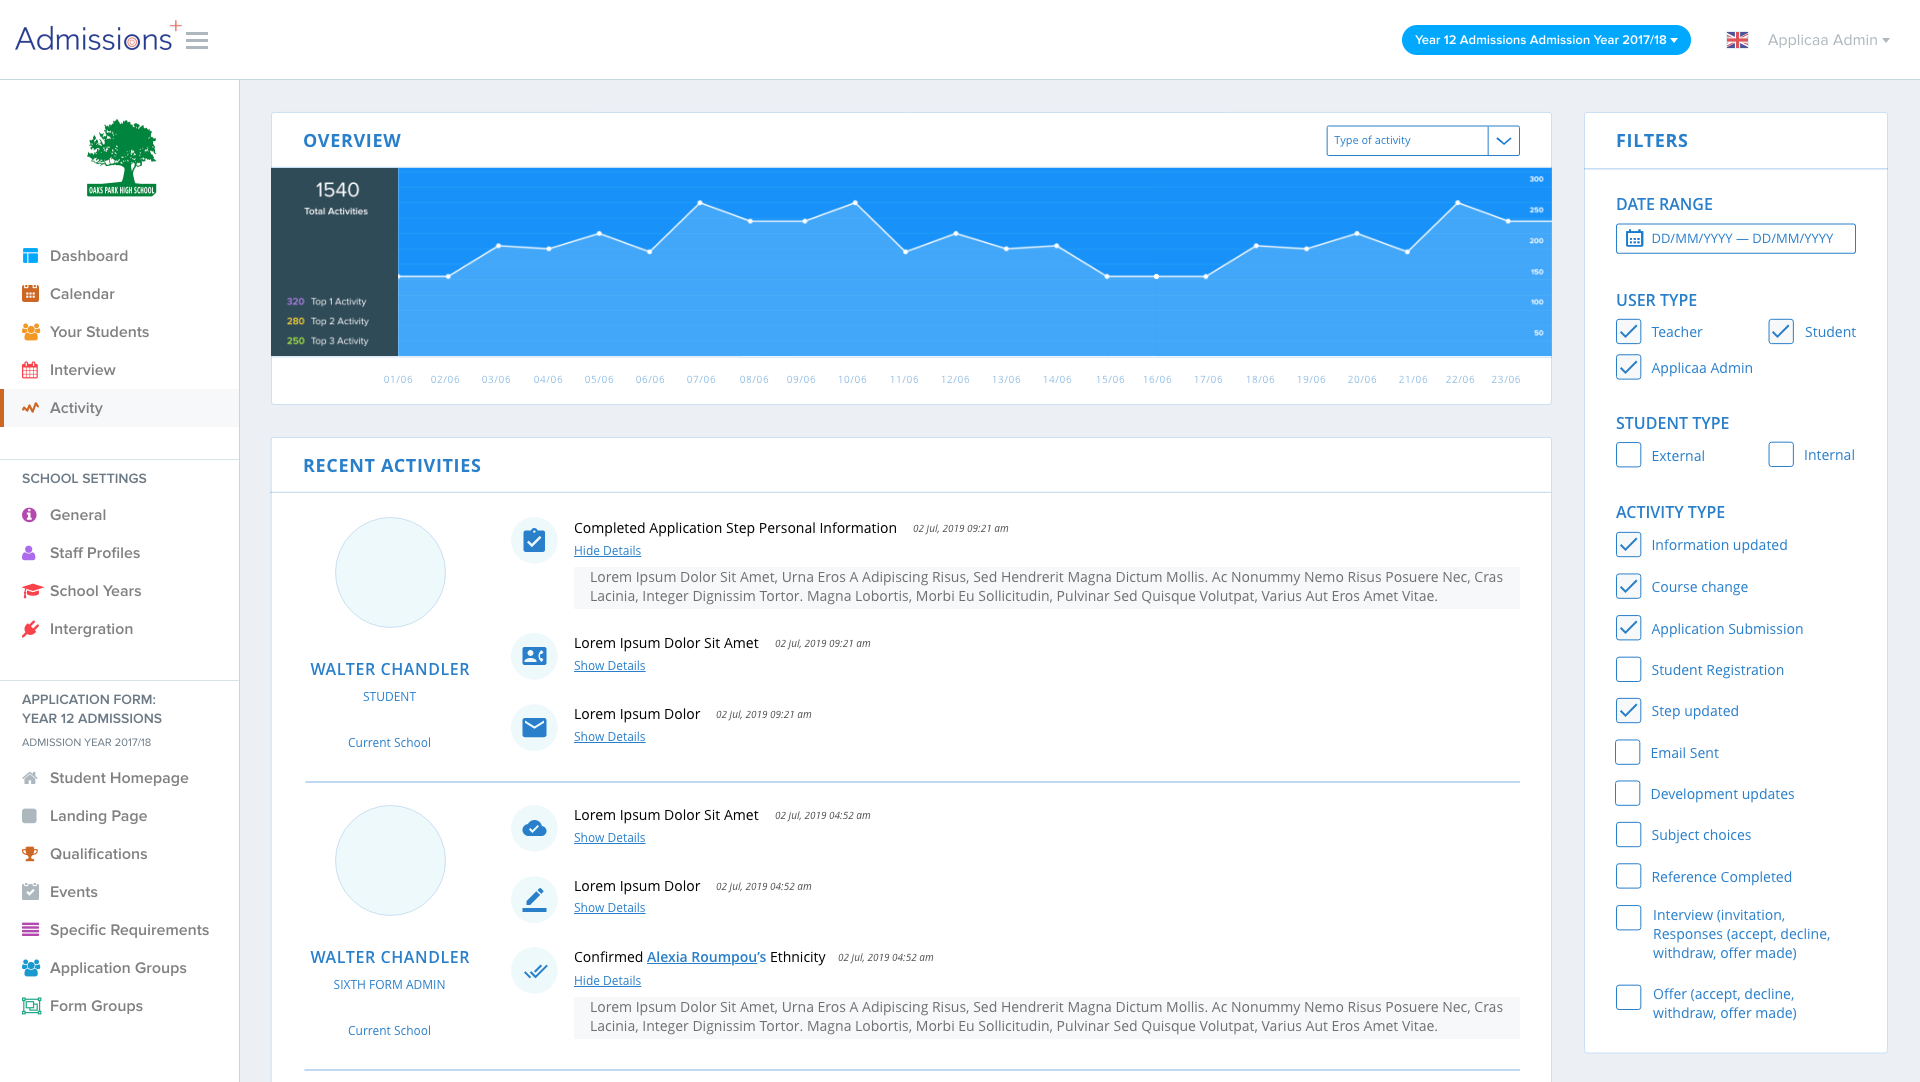
Task: Click the envelope icon beside Lorem Ipsum Dolor 09:21
Action: click(534, 727)
